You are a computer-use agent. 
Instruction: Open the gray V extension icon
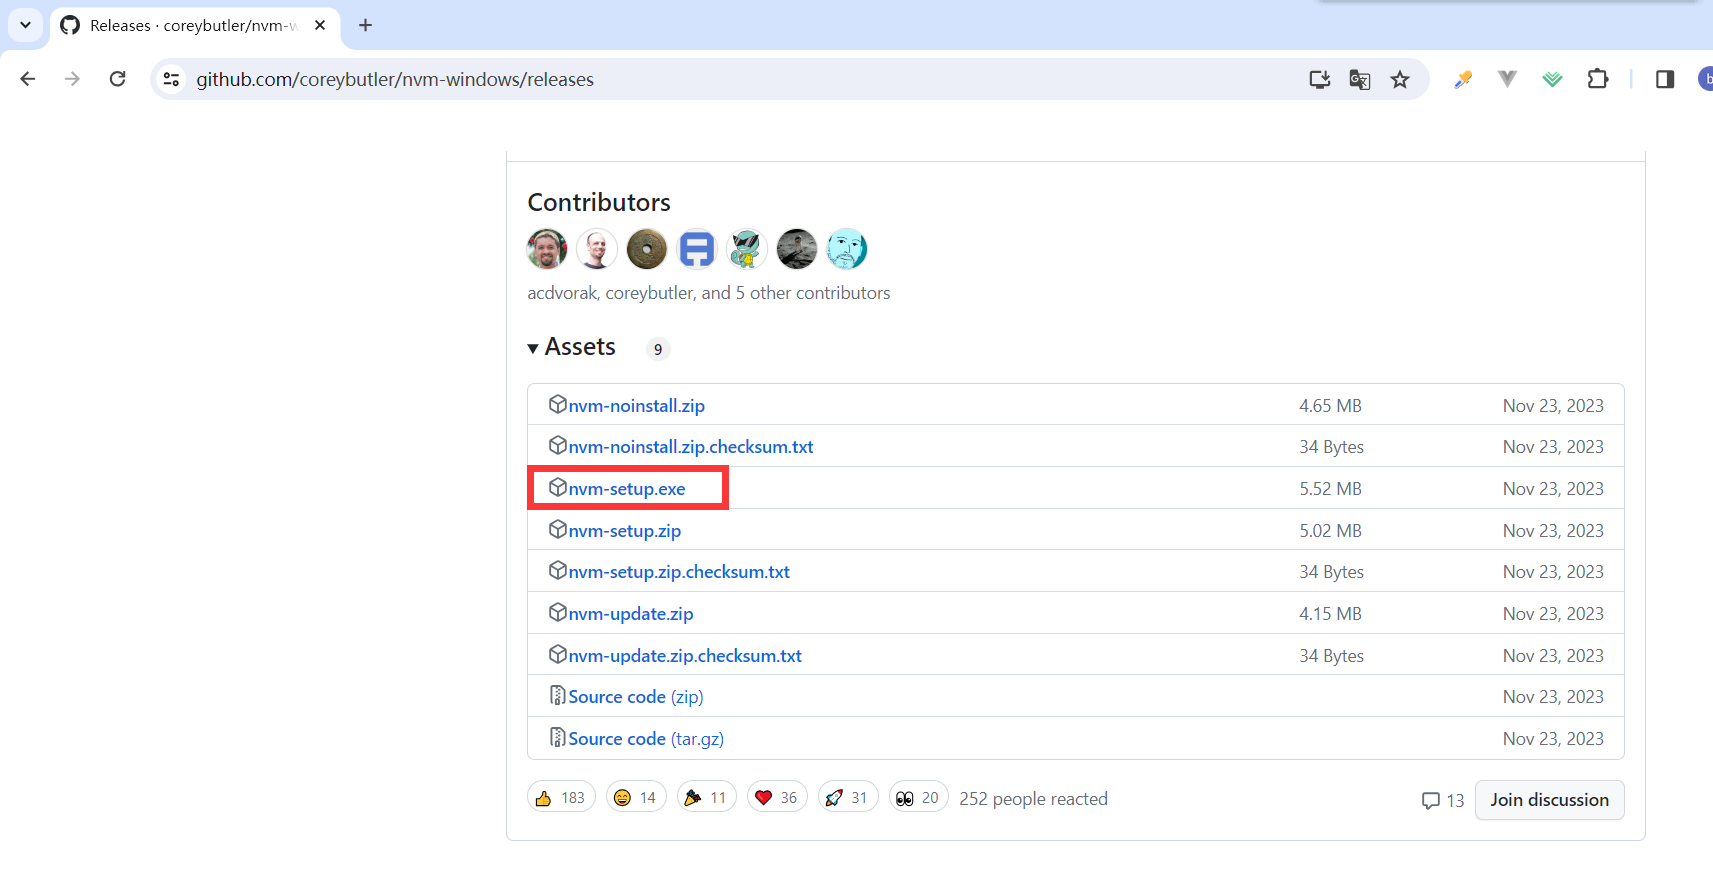pyautogui.click(x=1507, y=79)
